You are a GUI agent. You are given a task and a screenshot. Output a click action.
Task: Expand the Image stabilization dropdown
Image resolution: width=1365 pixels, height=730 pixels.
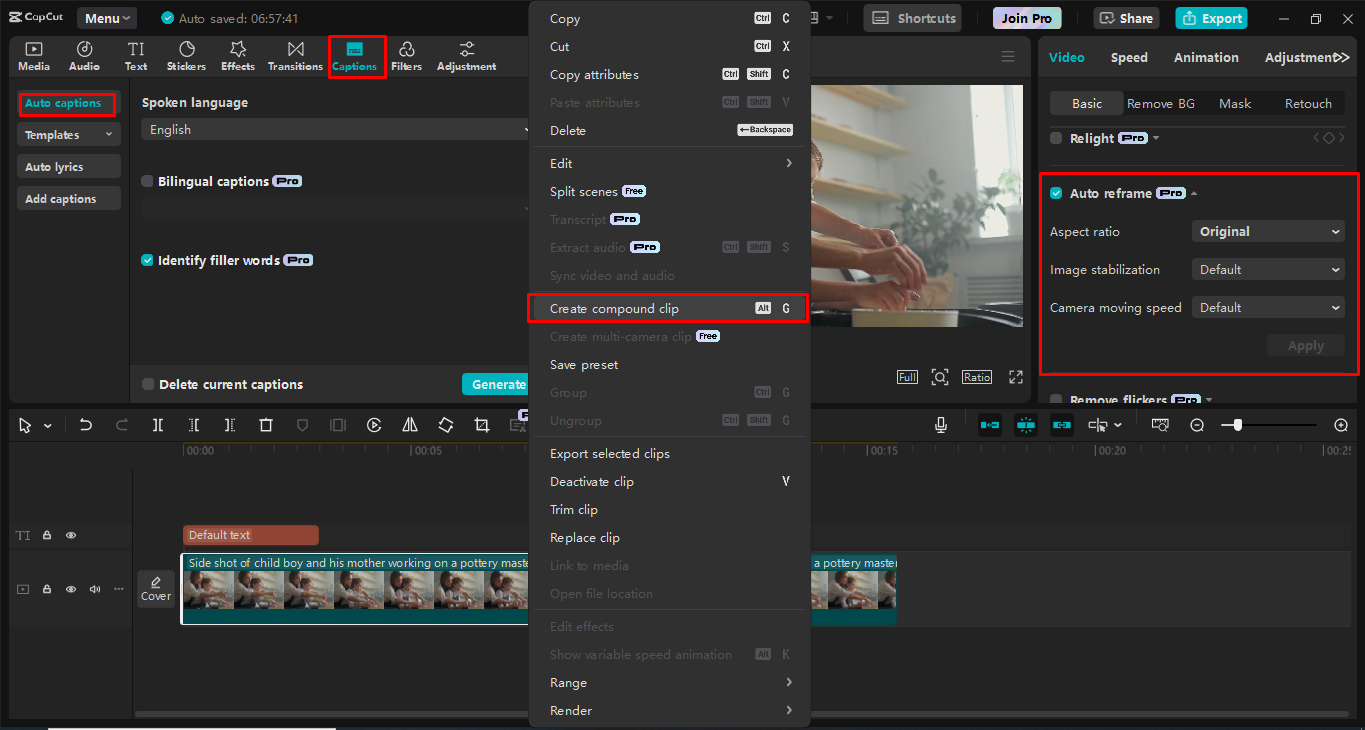1267,269
